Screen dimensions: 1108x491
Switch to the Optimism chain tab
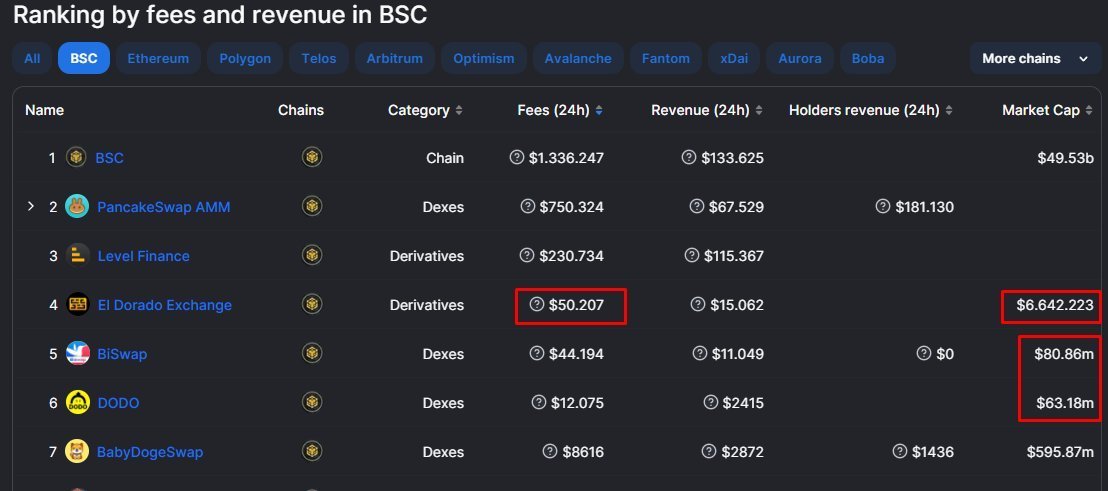[484, 59]
